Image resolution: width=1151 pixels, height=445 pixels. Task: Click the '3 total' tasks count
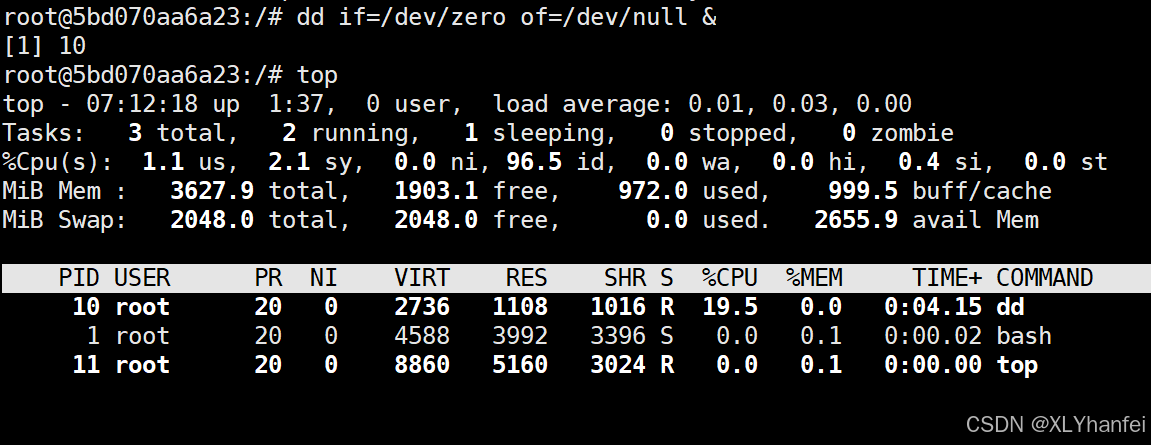[183, 133]
